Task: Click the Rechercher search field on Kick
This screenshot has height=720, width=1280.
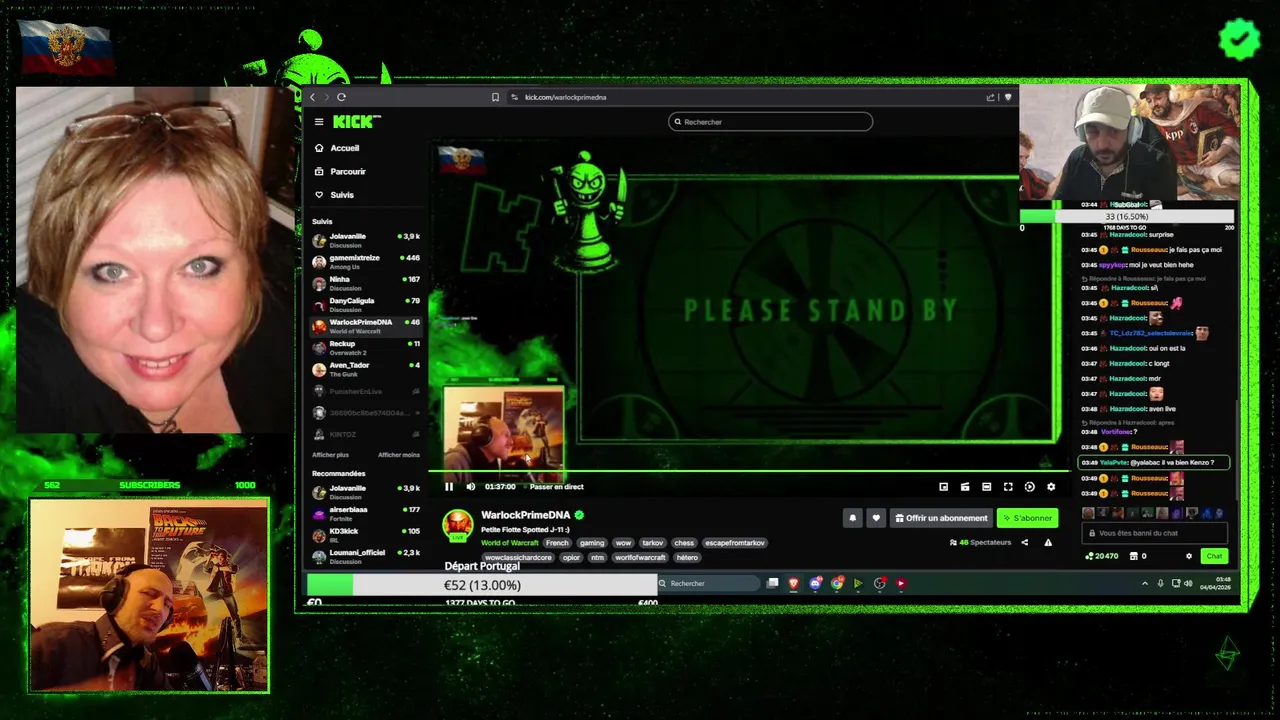Action: click(770, 122)
